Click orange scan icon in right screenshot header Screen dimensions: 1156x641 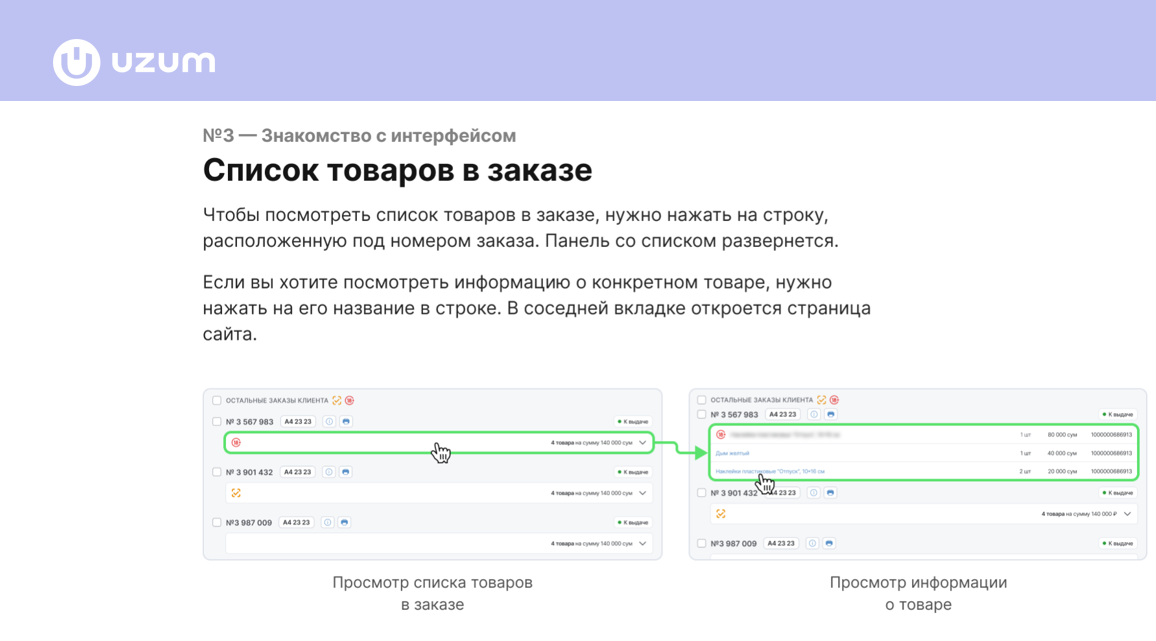pyautogui.click(x=821, y=400)
